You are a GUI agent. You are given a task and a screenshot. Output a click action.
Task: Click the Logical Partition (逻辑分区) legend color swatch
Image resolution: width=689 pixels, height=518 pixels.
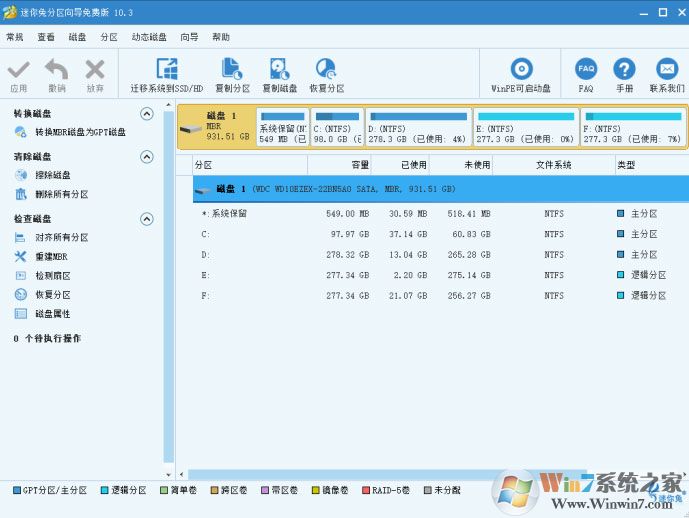104,491
